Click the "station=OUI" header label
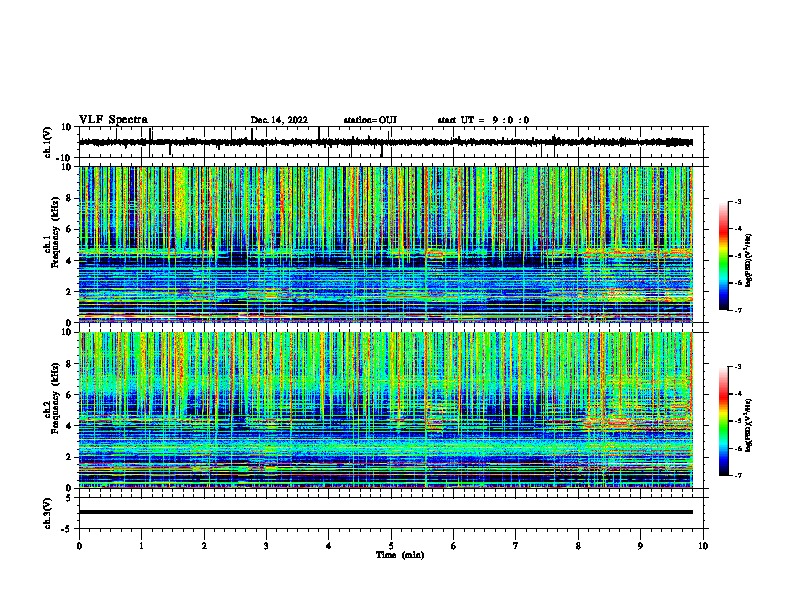This screenshot has height=612, width=792. click(x=370, y=120)
